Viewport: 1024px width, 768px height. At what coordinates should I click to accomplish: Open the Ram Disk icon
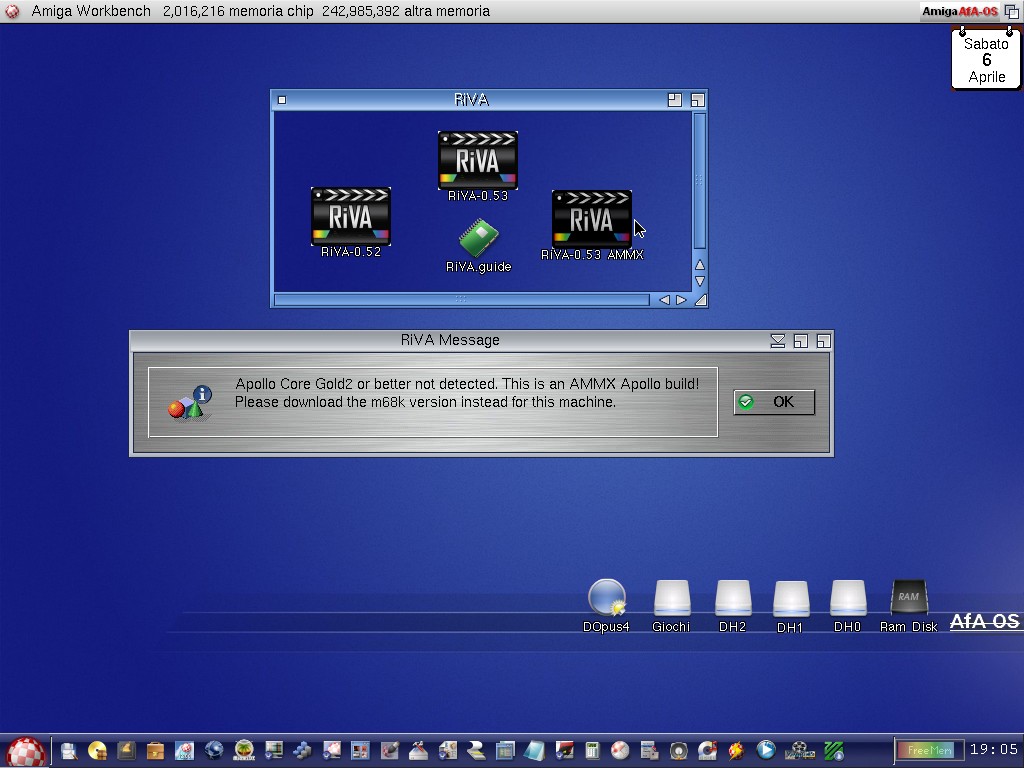coord(908,599)
